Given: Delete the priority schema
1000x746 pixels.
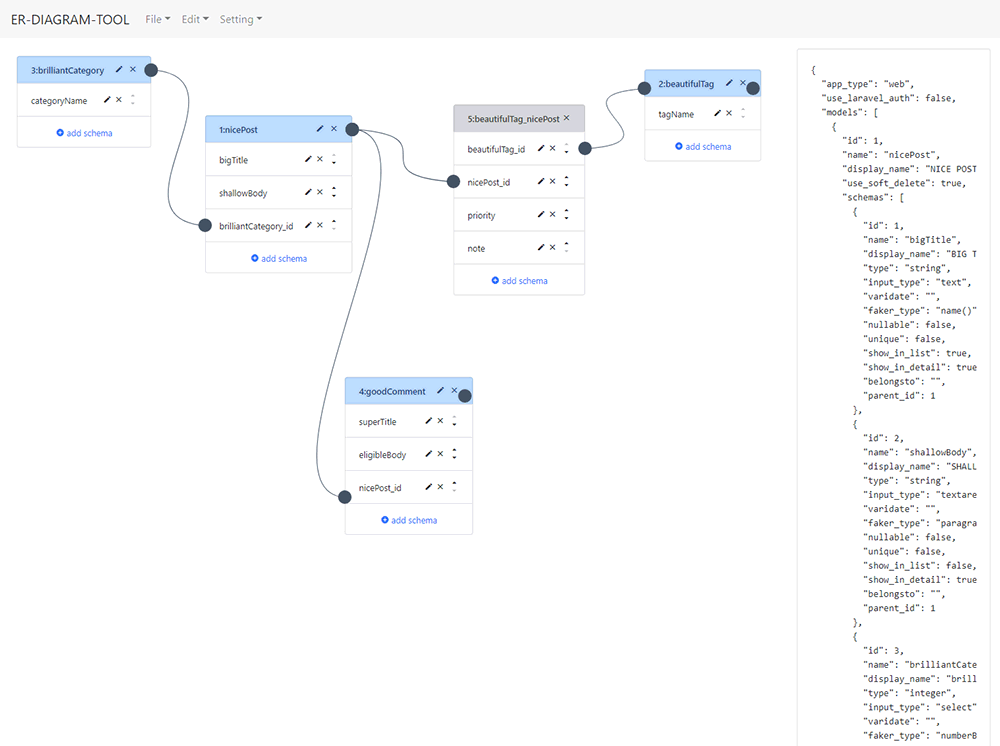Looking at the screenshot, I should click(x=552, y=214).
